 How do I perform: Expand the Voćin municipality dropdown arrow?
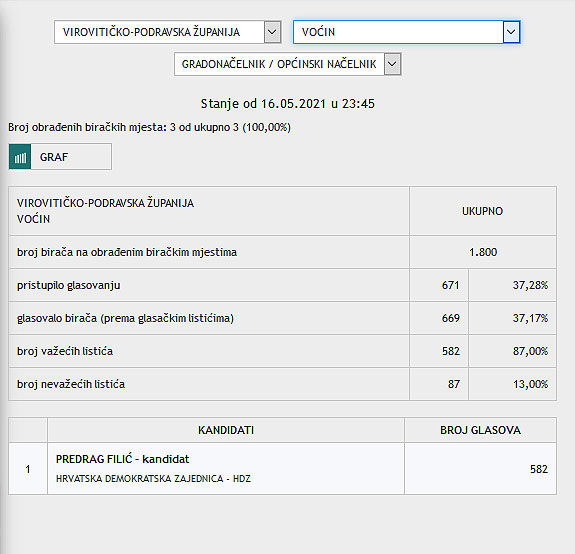click(511, 32)
